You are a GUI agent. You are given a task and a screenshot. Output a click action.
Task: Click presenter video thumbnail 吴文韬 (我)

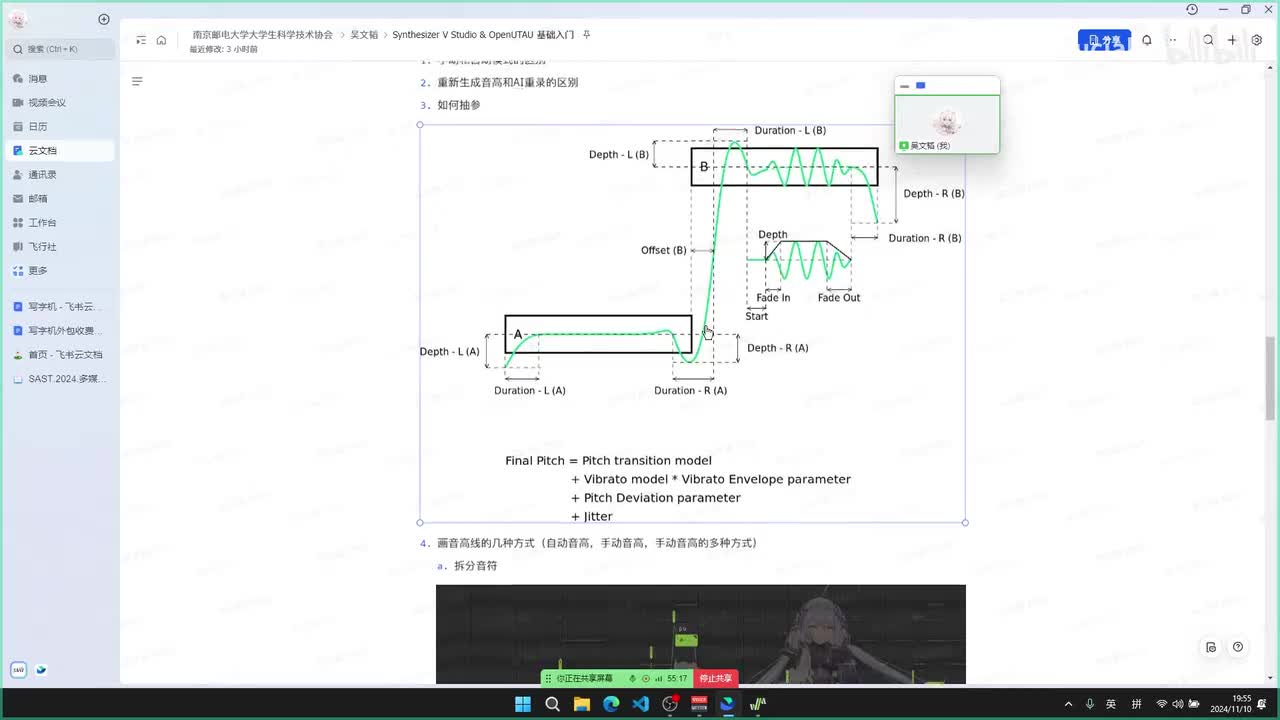(947, 124)
